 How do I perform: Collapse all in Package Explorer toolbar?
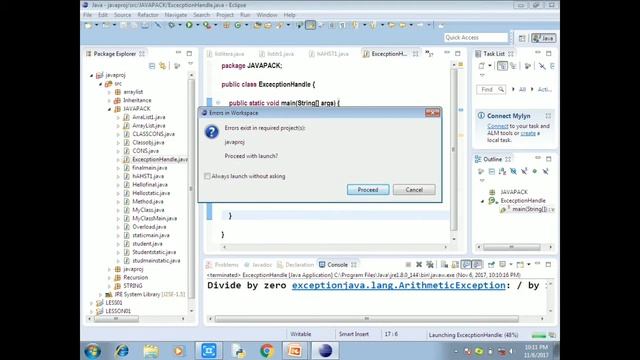tap(152, 66)
